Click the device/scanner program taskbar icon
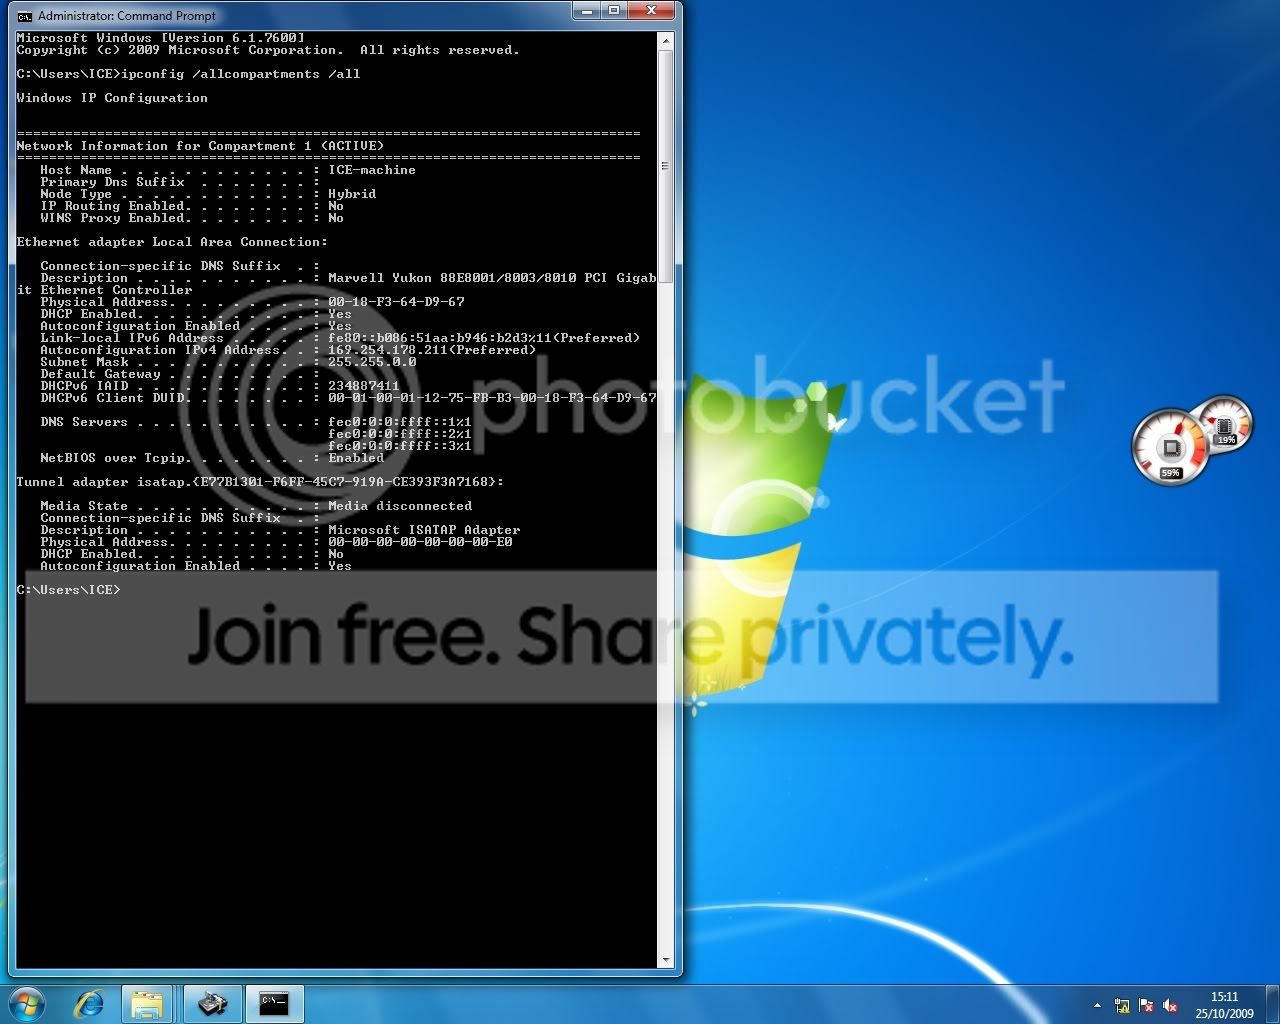The height and width of the screenshot is (1024, 1280). point(213,1003)
